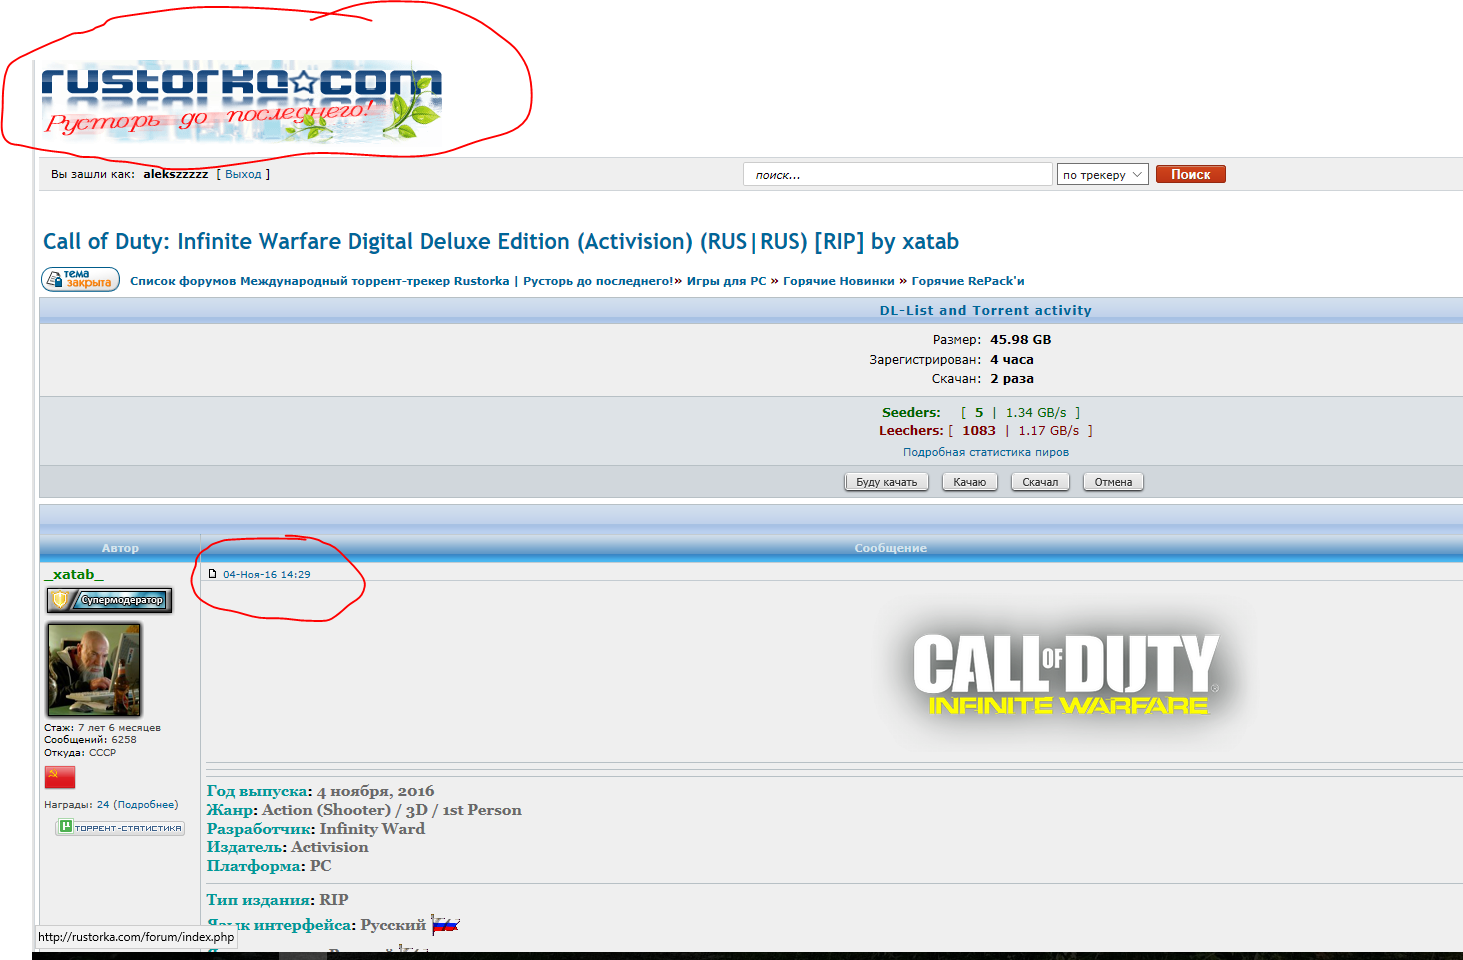Click the 'Скачал' button
The width and height of the screenshot is (1463, 960).
1040,482
